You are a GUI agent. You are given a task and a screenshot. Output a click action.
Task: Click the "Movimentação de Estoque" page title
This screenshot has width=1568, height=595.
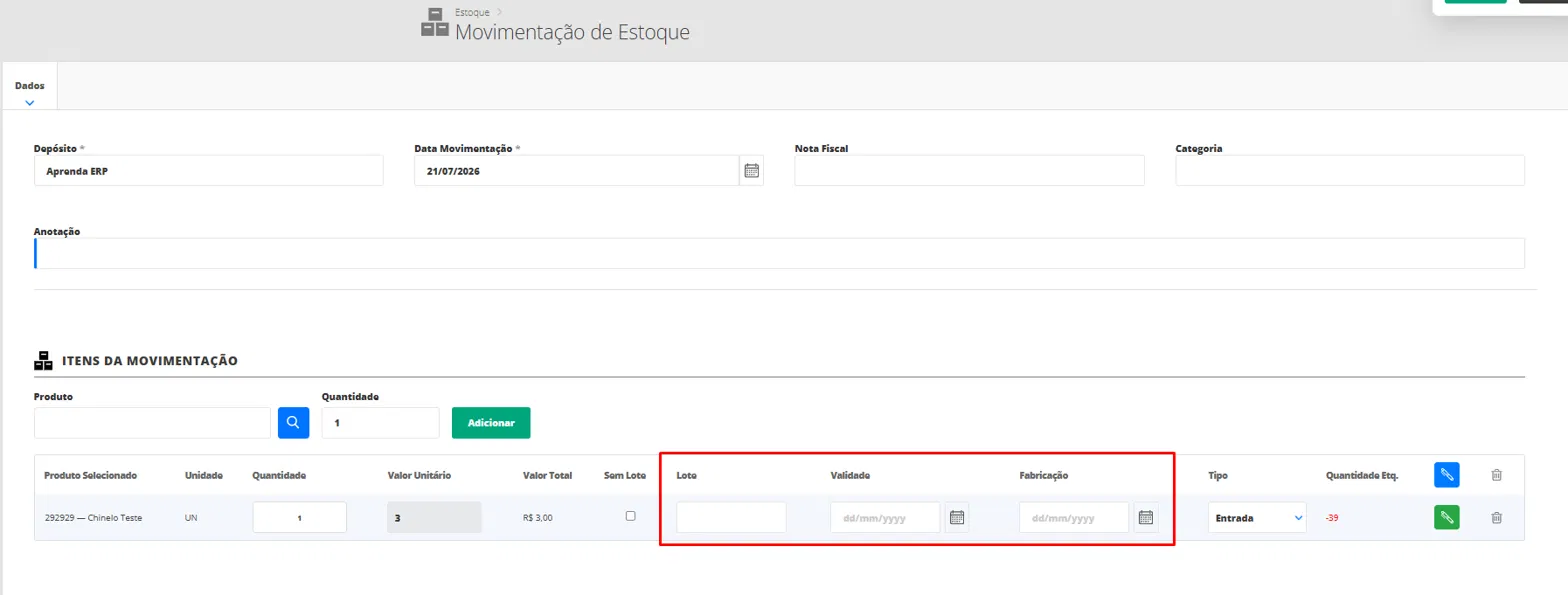point(572,32)
